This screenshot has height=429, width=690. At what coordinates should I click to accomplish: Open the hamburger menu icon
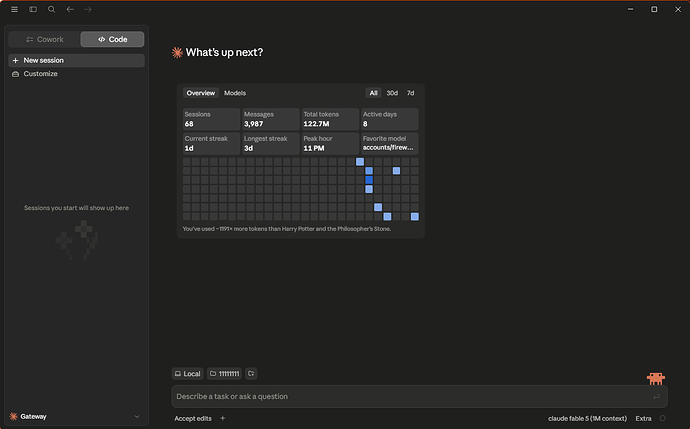[x=15, y=9]
